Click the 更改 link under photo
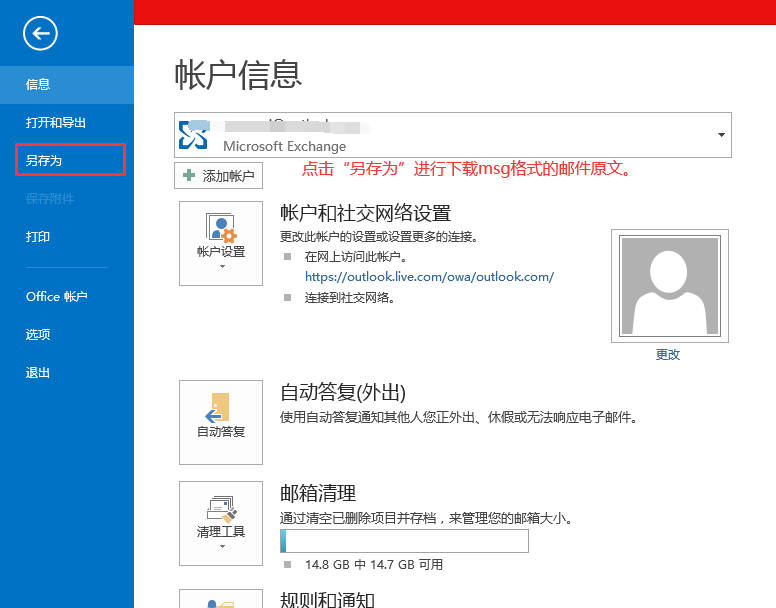 pyautogui.click(x=668, y=355)
